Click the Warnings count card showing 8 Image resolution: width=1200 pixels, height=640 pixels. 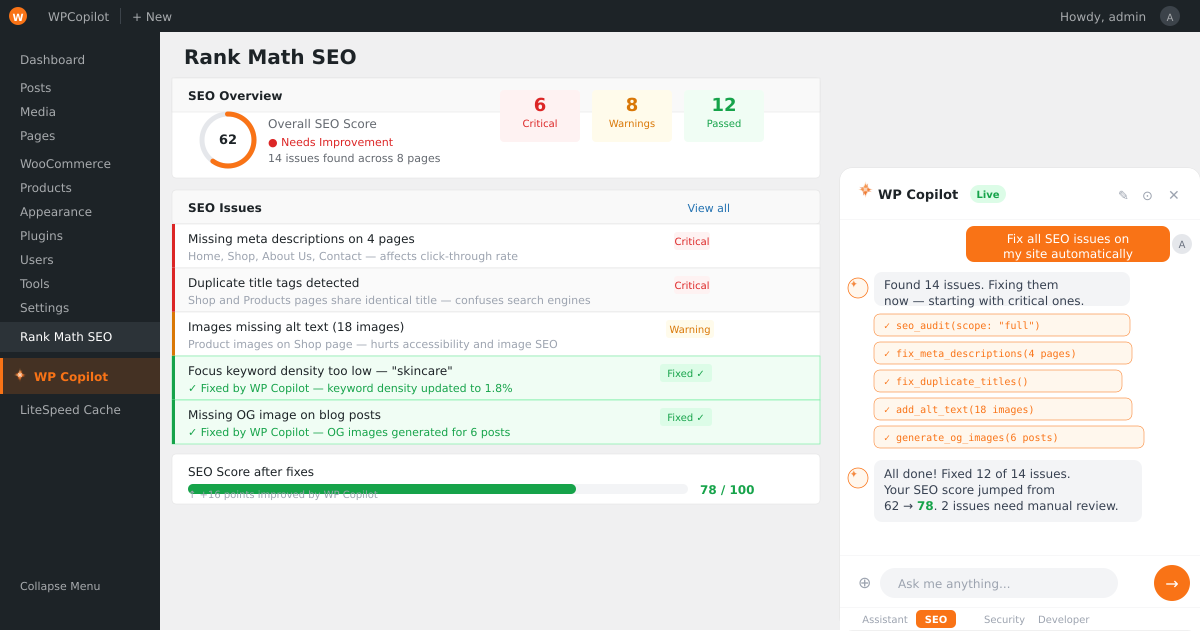(x=632, y=116)
